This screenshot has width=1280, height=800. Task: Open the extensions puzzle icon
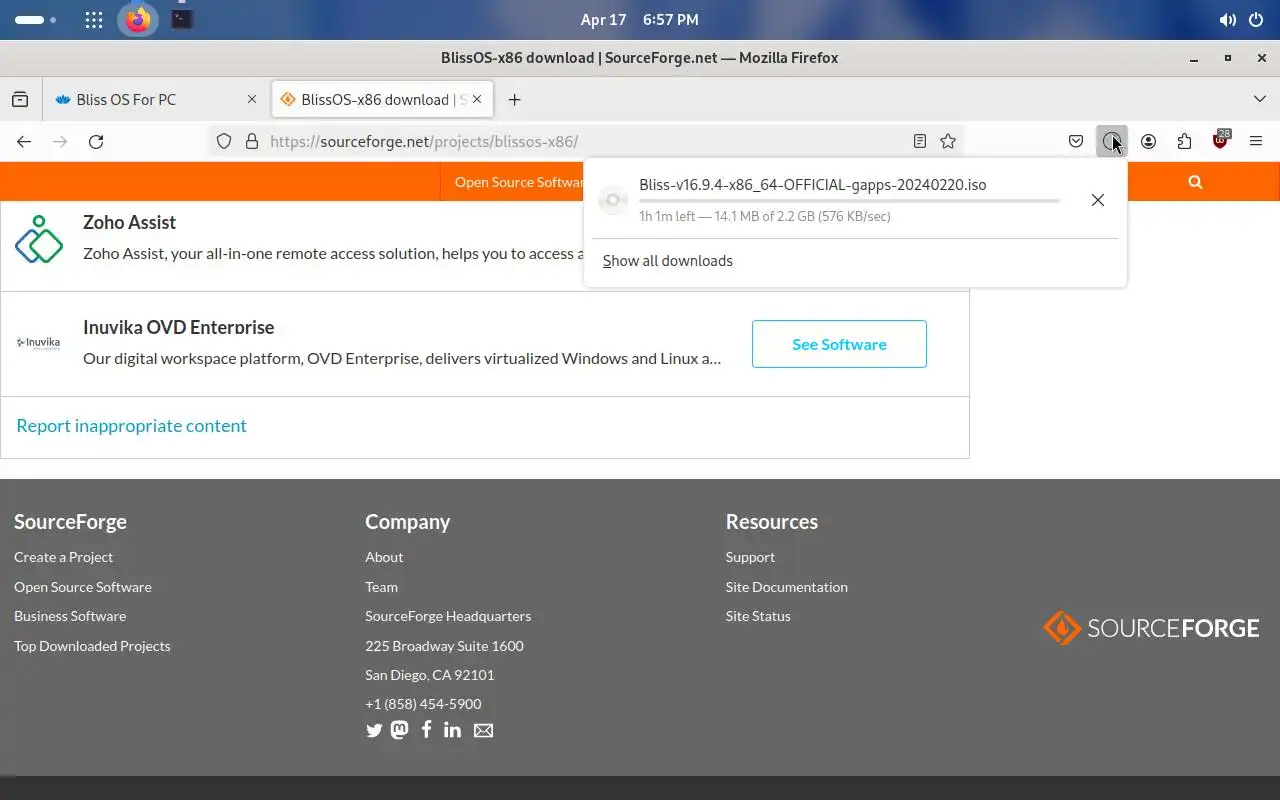pyautogui.click(x=1184, y=141)
